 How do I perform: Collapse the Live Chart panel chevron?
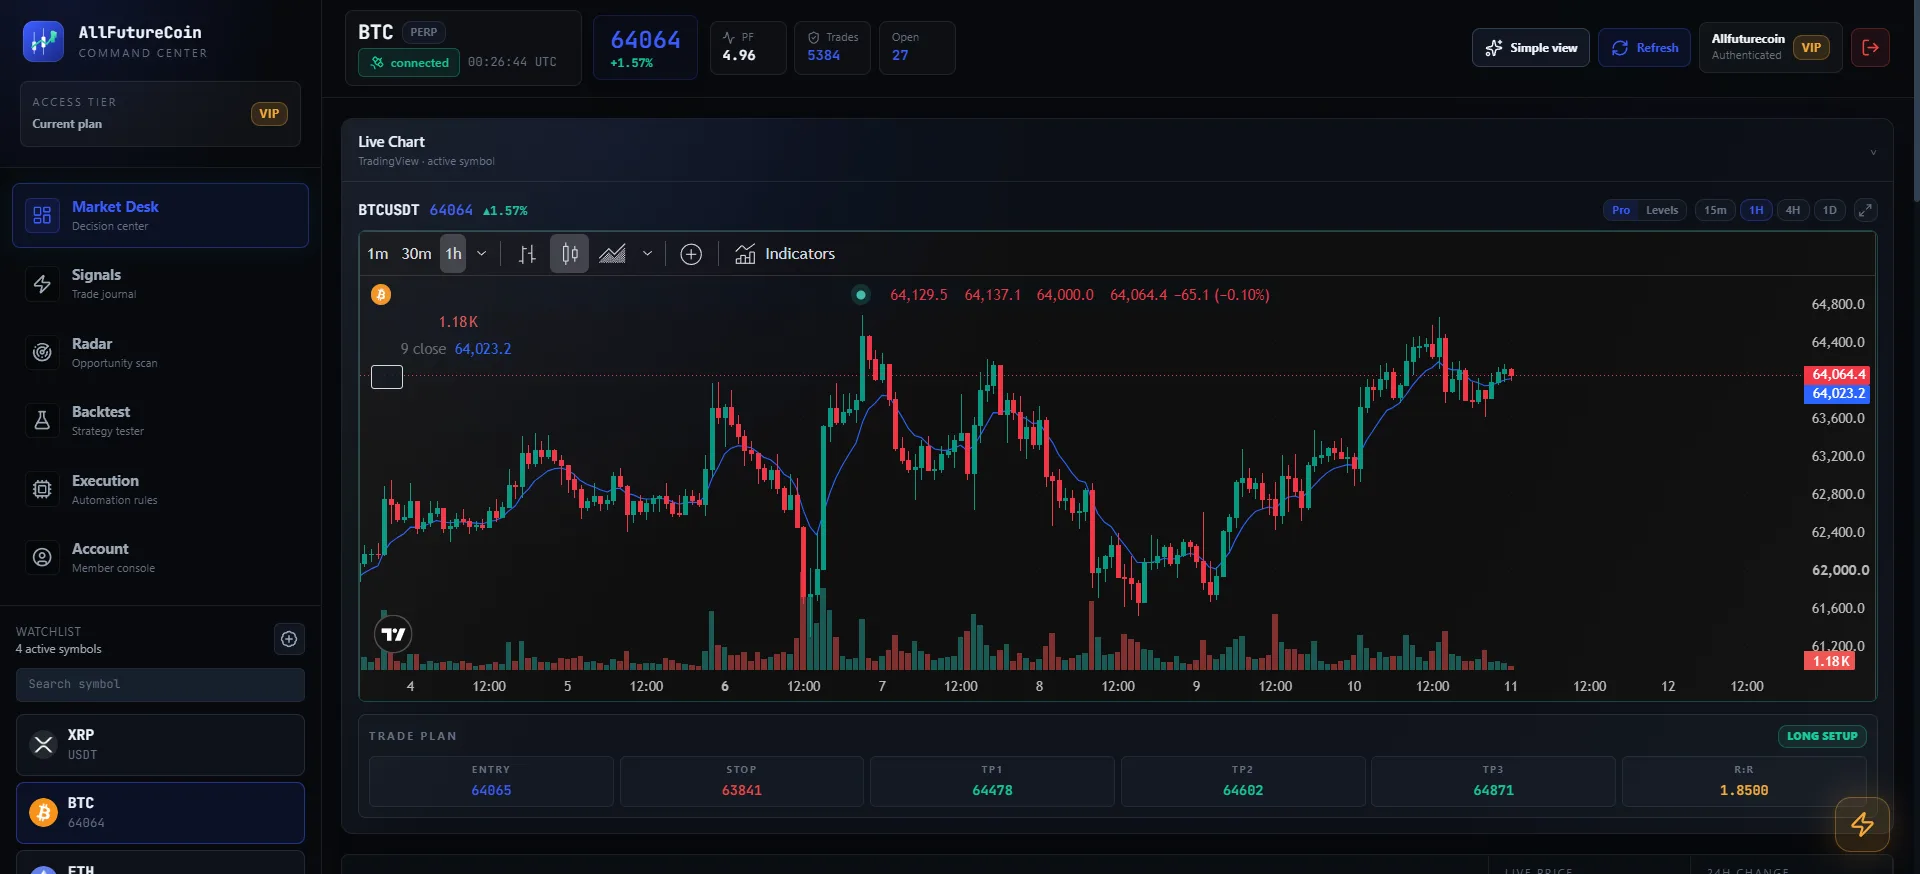coord(1873,153)
